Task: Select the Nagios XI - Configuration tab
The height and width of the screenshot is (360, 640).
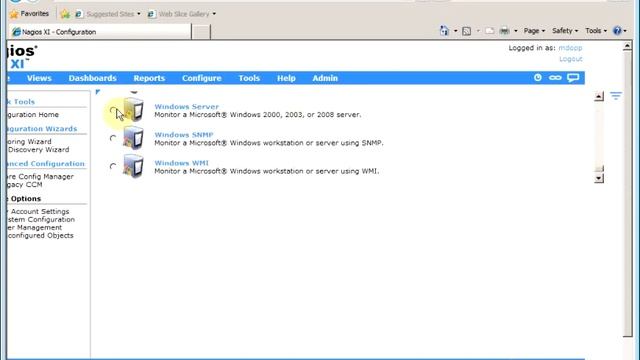Action: click(x=100, y=32)
